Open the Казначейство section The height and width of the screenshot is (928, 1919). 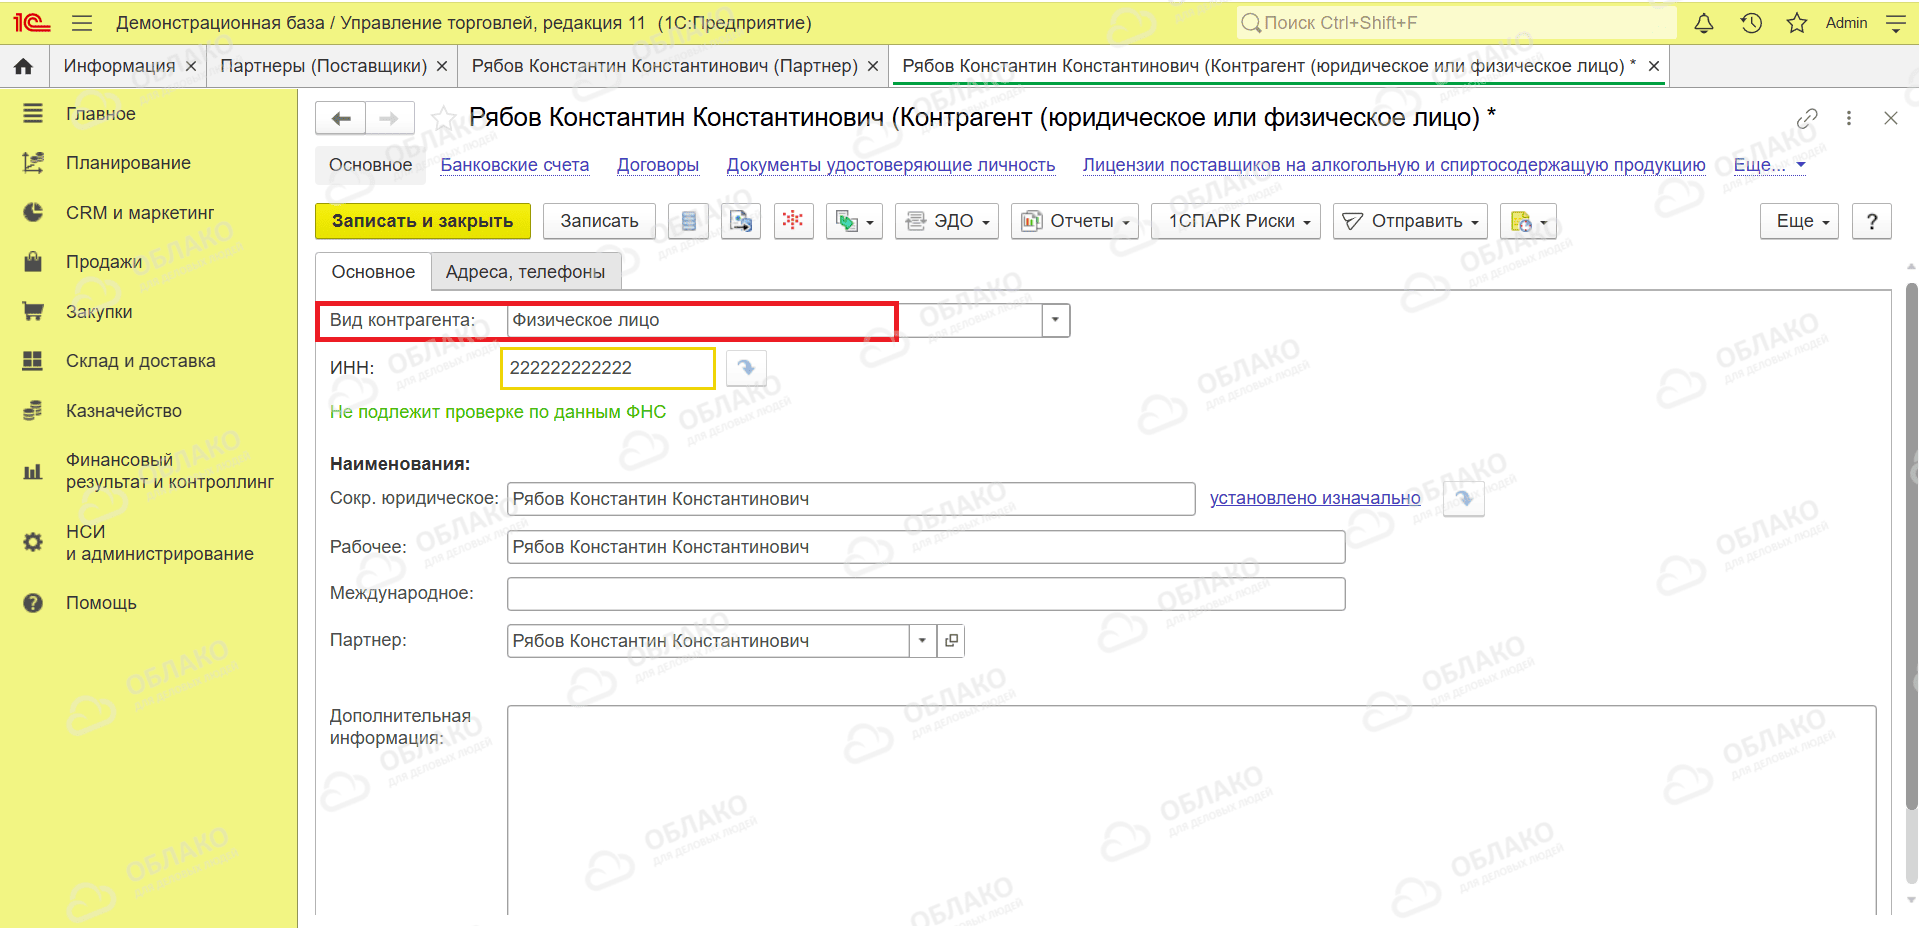click(124, 411)
